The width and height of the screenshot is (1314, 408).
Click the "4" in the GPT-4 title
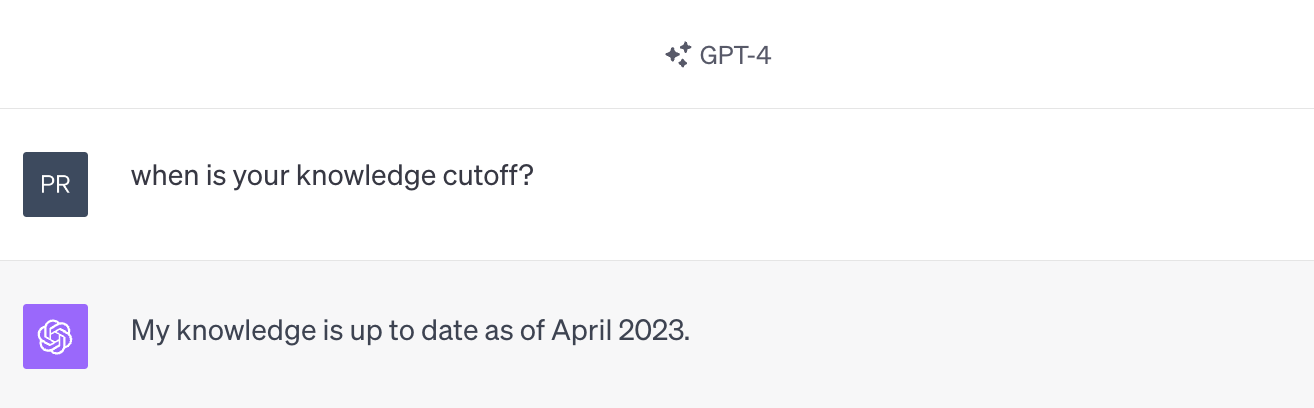click(x=763, y=55)
